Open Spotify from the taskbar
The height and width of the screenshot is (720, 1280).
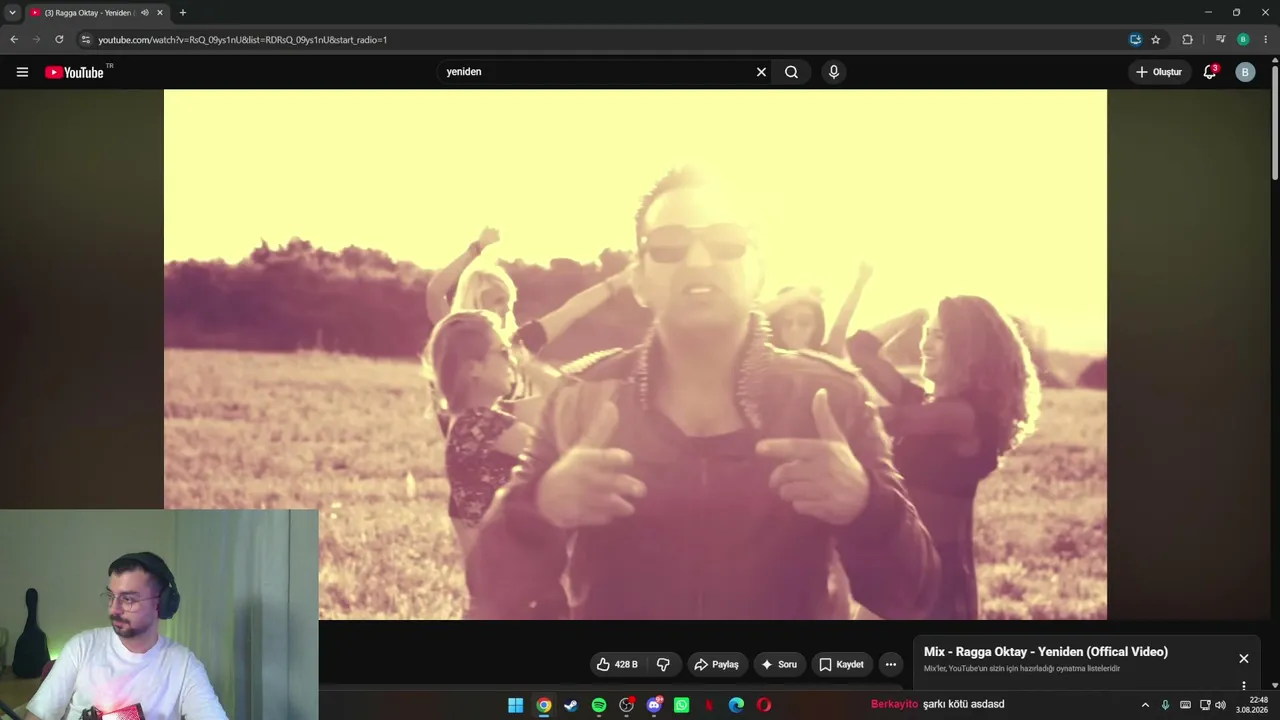pyautogui.click(x=599, y=705)
